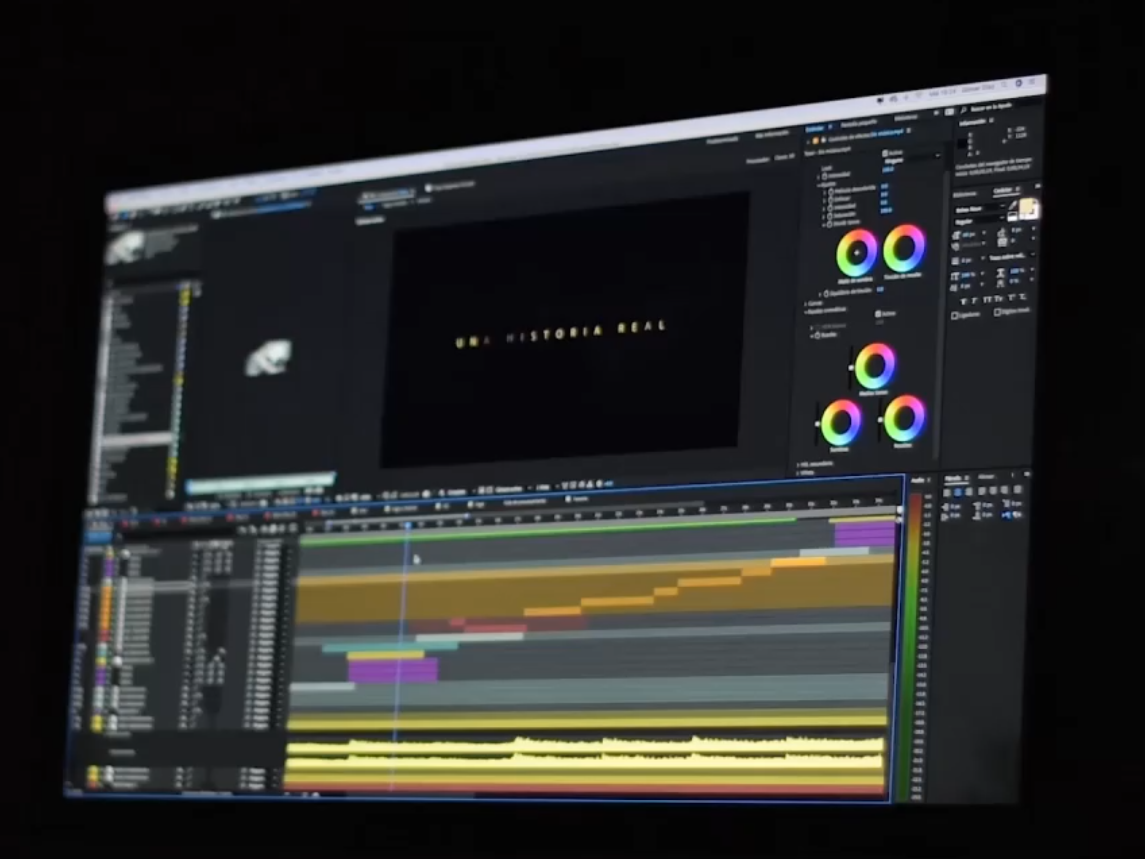
Task: Enable the Ligaduras checkbox
Action: click(x=954, y=315)
